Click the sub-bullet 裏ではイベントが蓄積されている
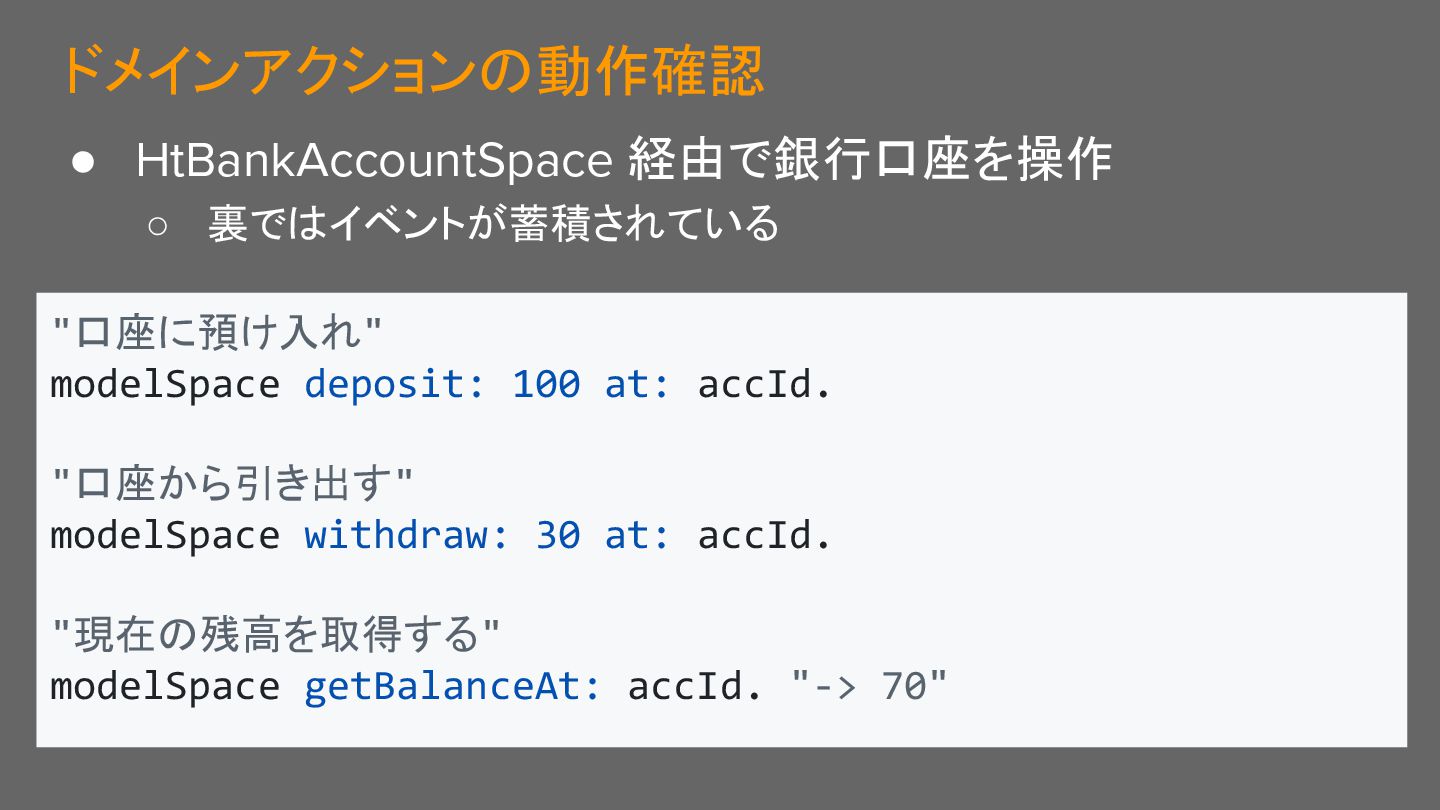This screenshot has width=1440, height=810. [493, 222]
